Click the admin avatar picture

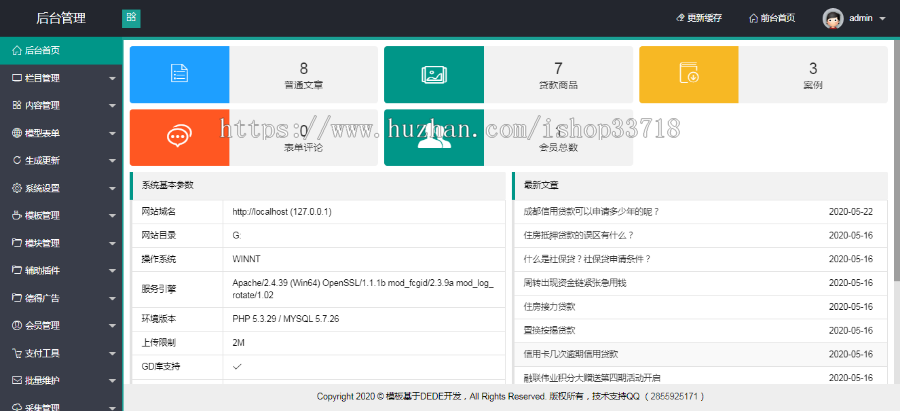click(x=833, y=18)
